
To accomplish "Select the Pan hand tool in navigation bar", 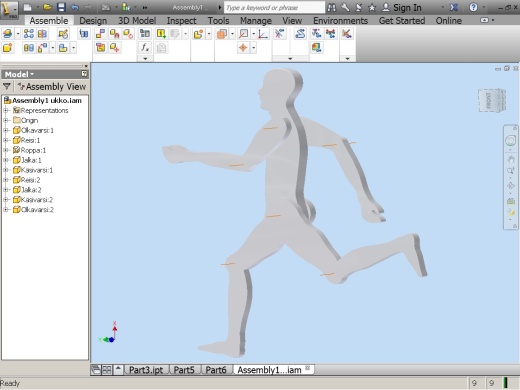I will click(x=510, y=159).
